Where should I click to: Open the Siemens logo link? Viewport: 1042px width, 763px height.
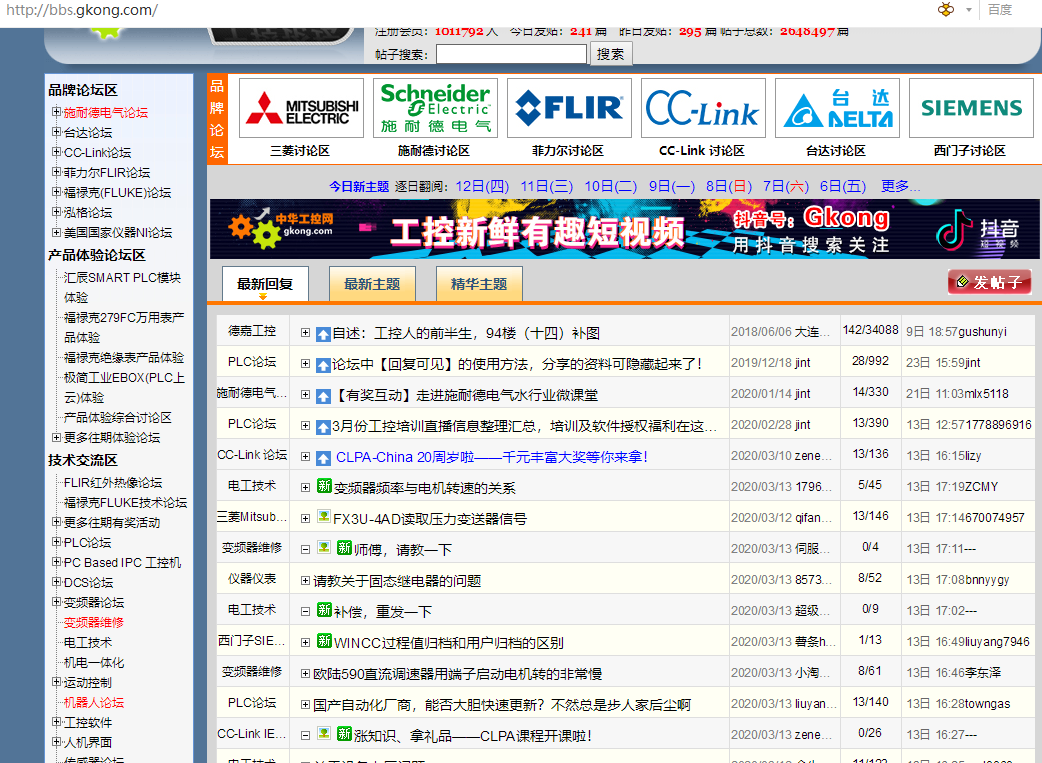[x=971, y=108]
